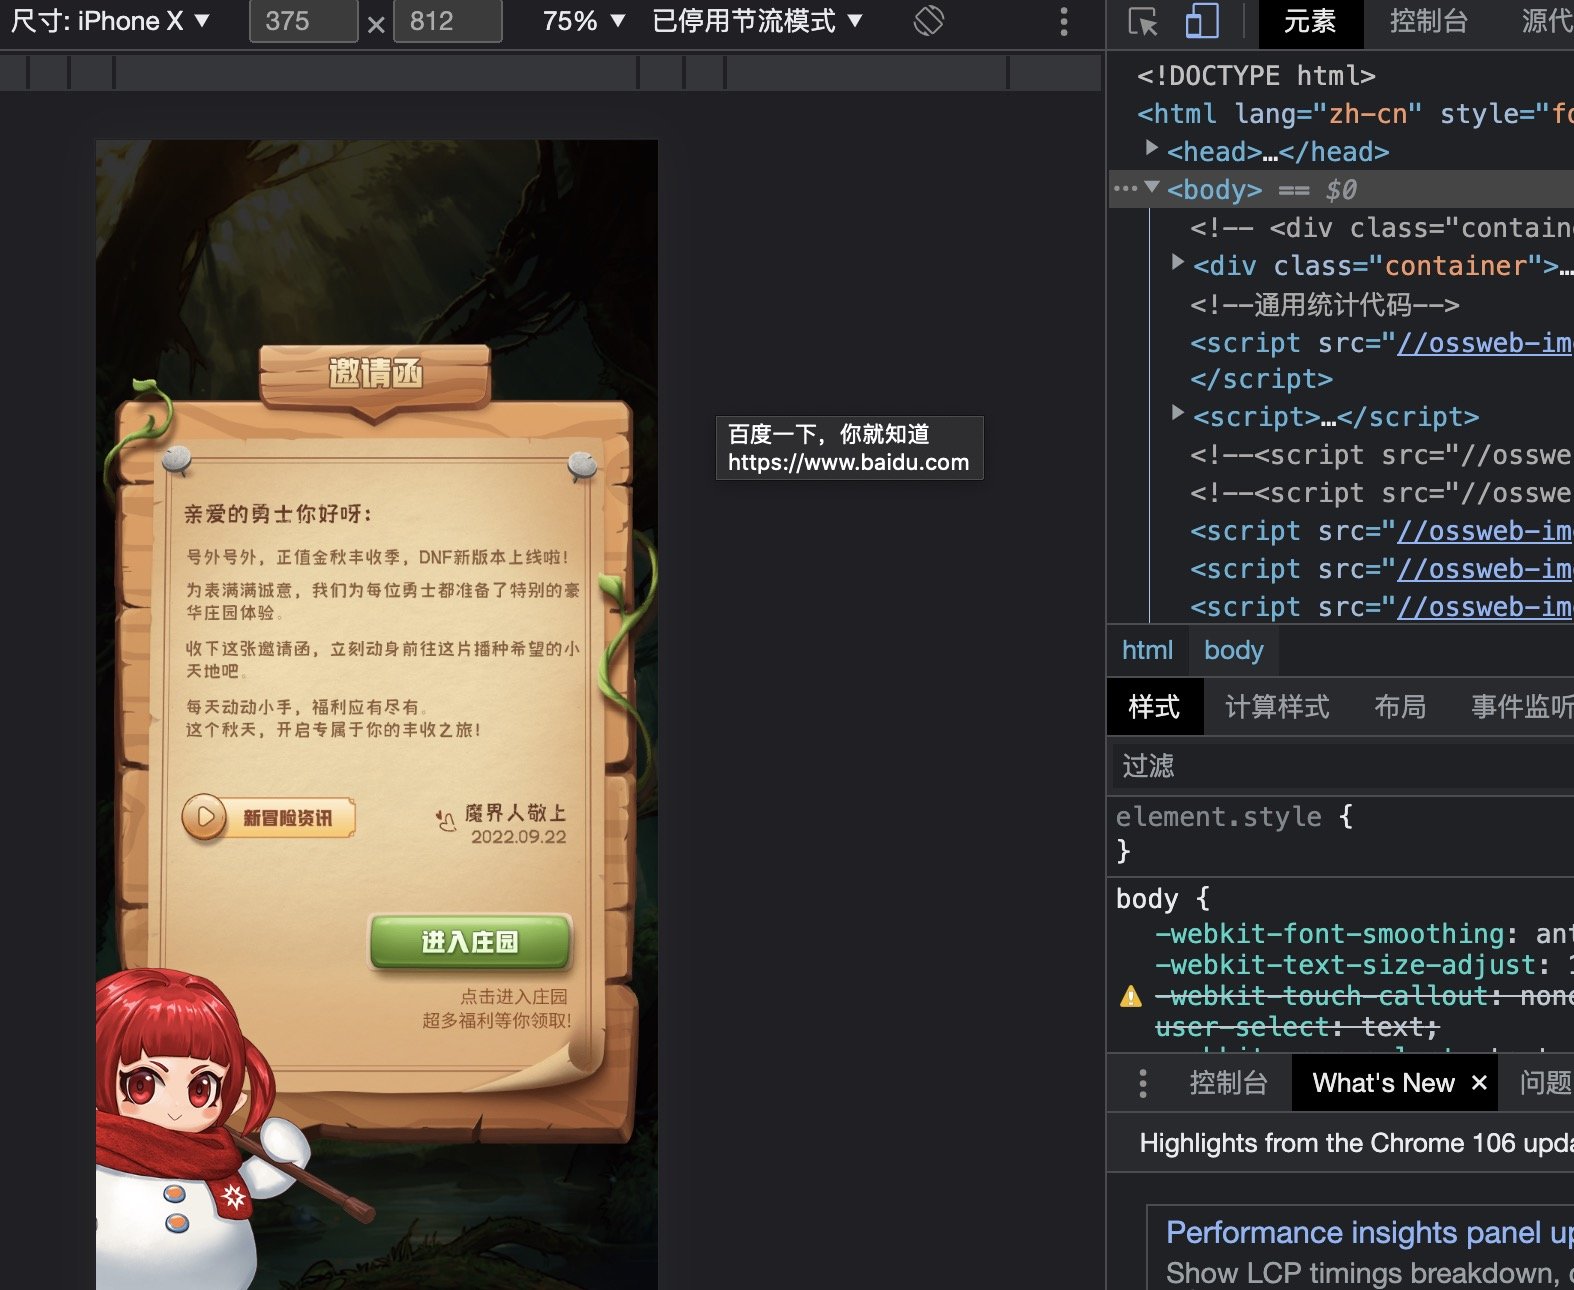Open the first ossweb-img script link
Viewport: 1574px width, 1290px height.
coord(1484,343)
